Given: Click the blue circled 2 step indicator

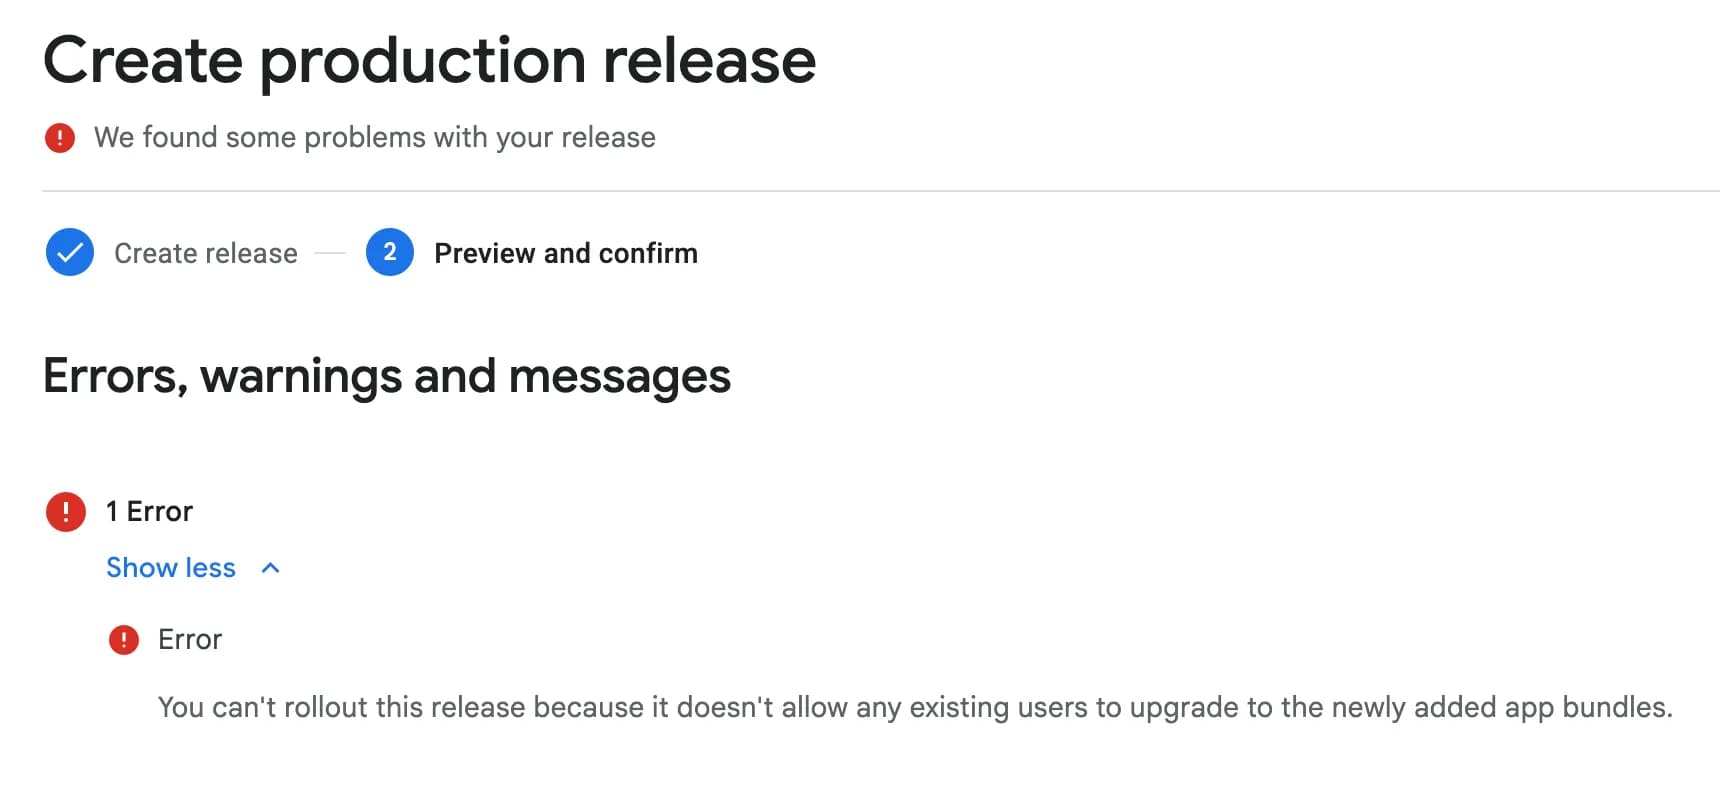Looking at the screenshot, I should [389, 252].
